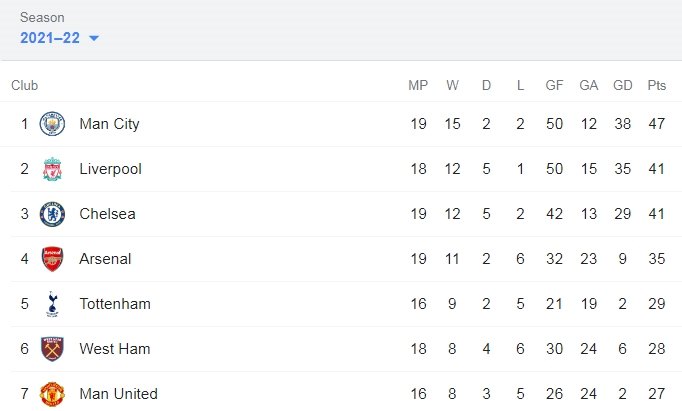This screenshot has width=682, height=411.
Task: Open the 2021–22 season dropdown
Action: pos(59,38)
